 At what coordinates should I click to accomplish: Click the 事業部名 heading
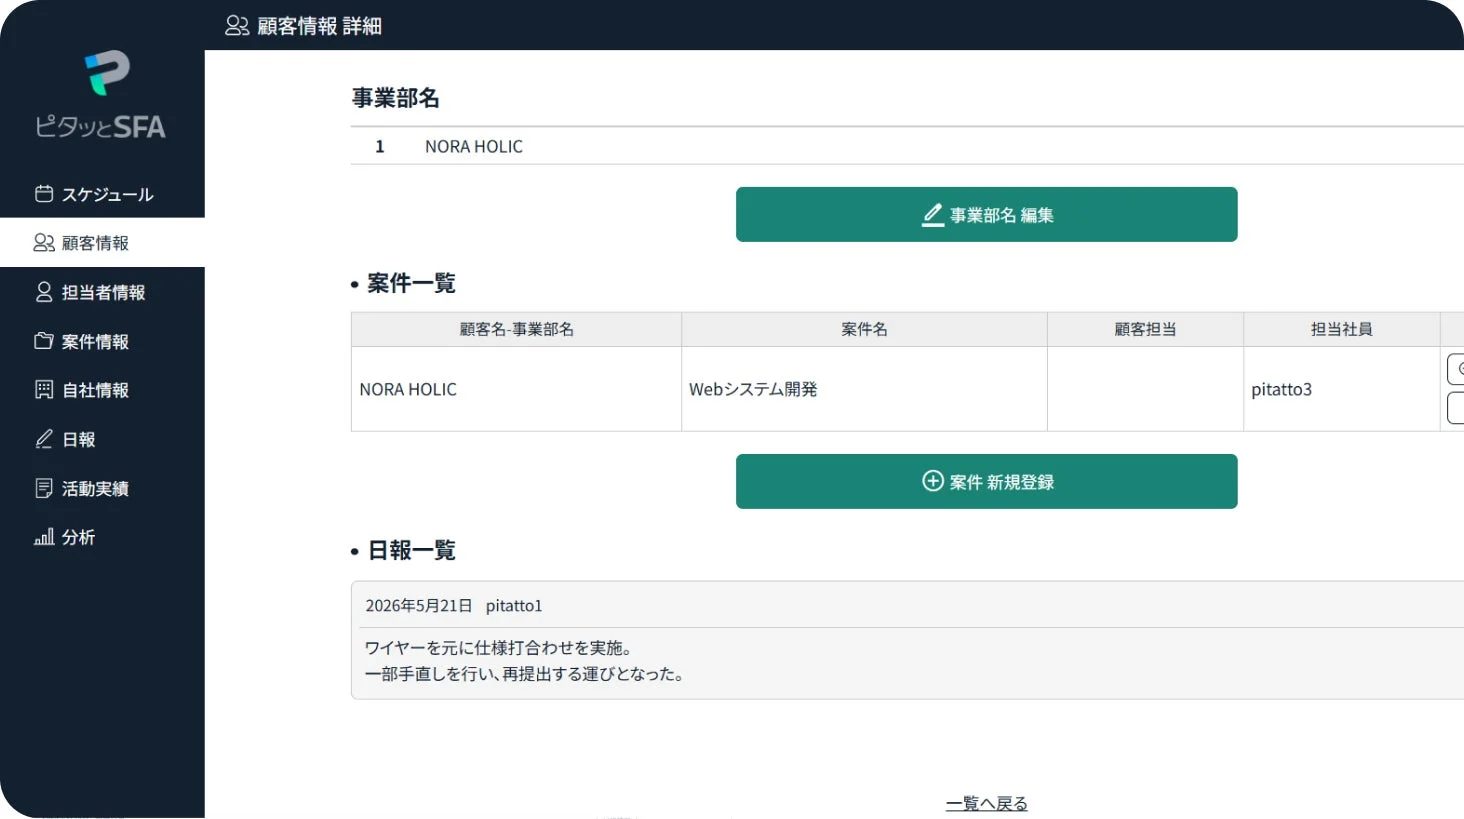(396, 98)
